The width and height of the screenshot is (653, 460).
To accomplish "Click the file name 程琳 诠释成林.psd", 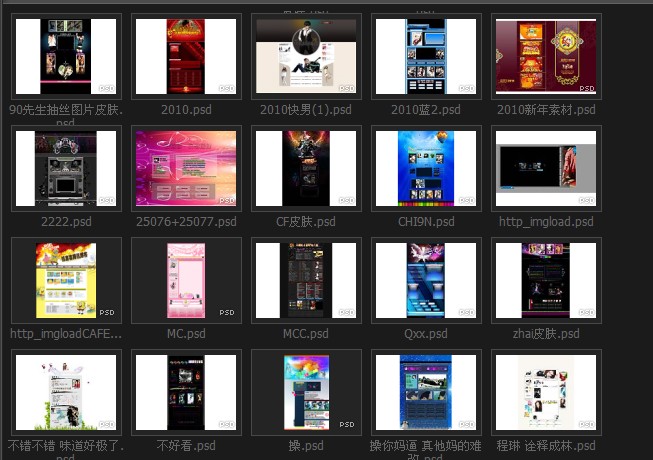I will tap(546, 446).
